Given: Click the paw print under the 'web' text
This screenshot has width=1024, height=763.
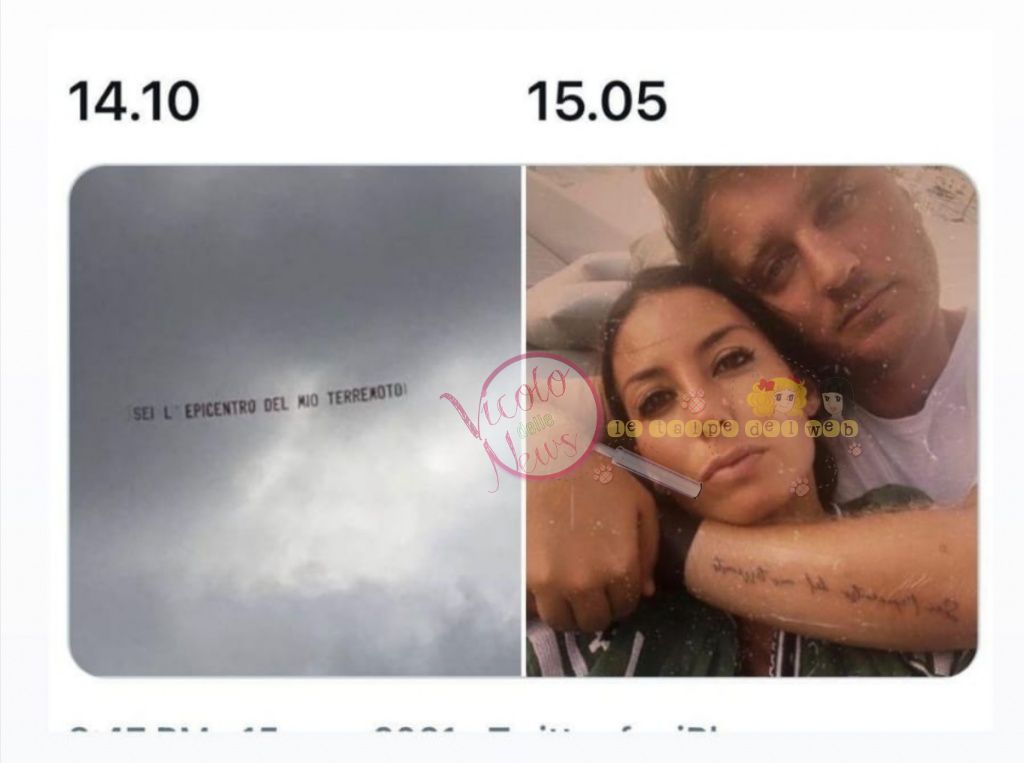Looking at the screenshot, I should [x=854, y=449].
